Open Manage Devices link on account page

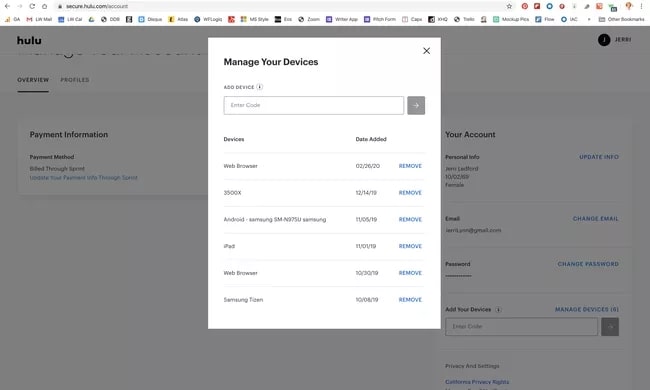coord(587,309)
